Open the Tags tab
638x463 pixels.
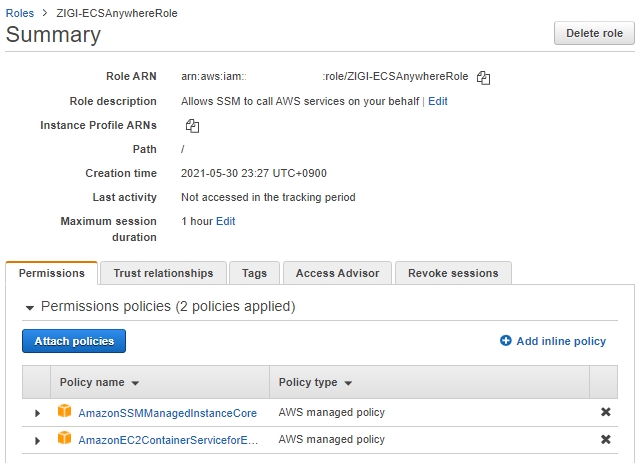tap(254, 273)
